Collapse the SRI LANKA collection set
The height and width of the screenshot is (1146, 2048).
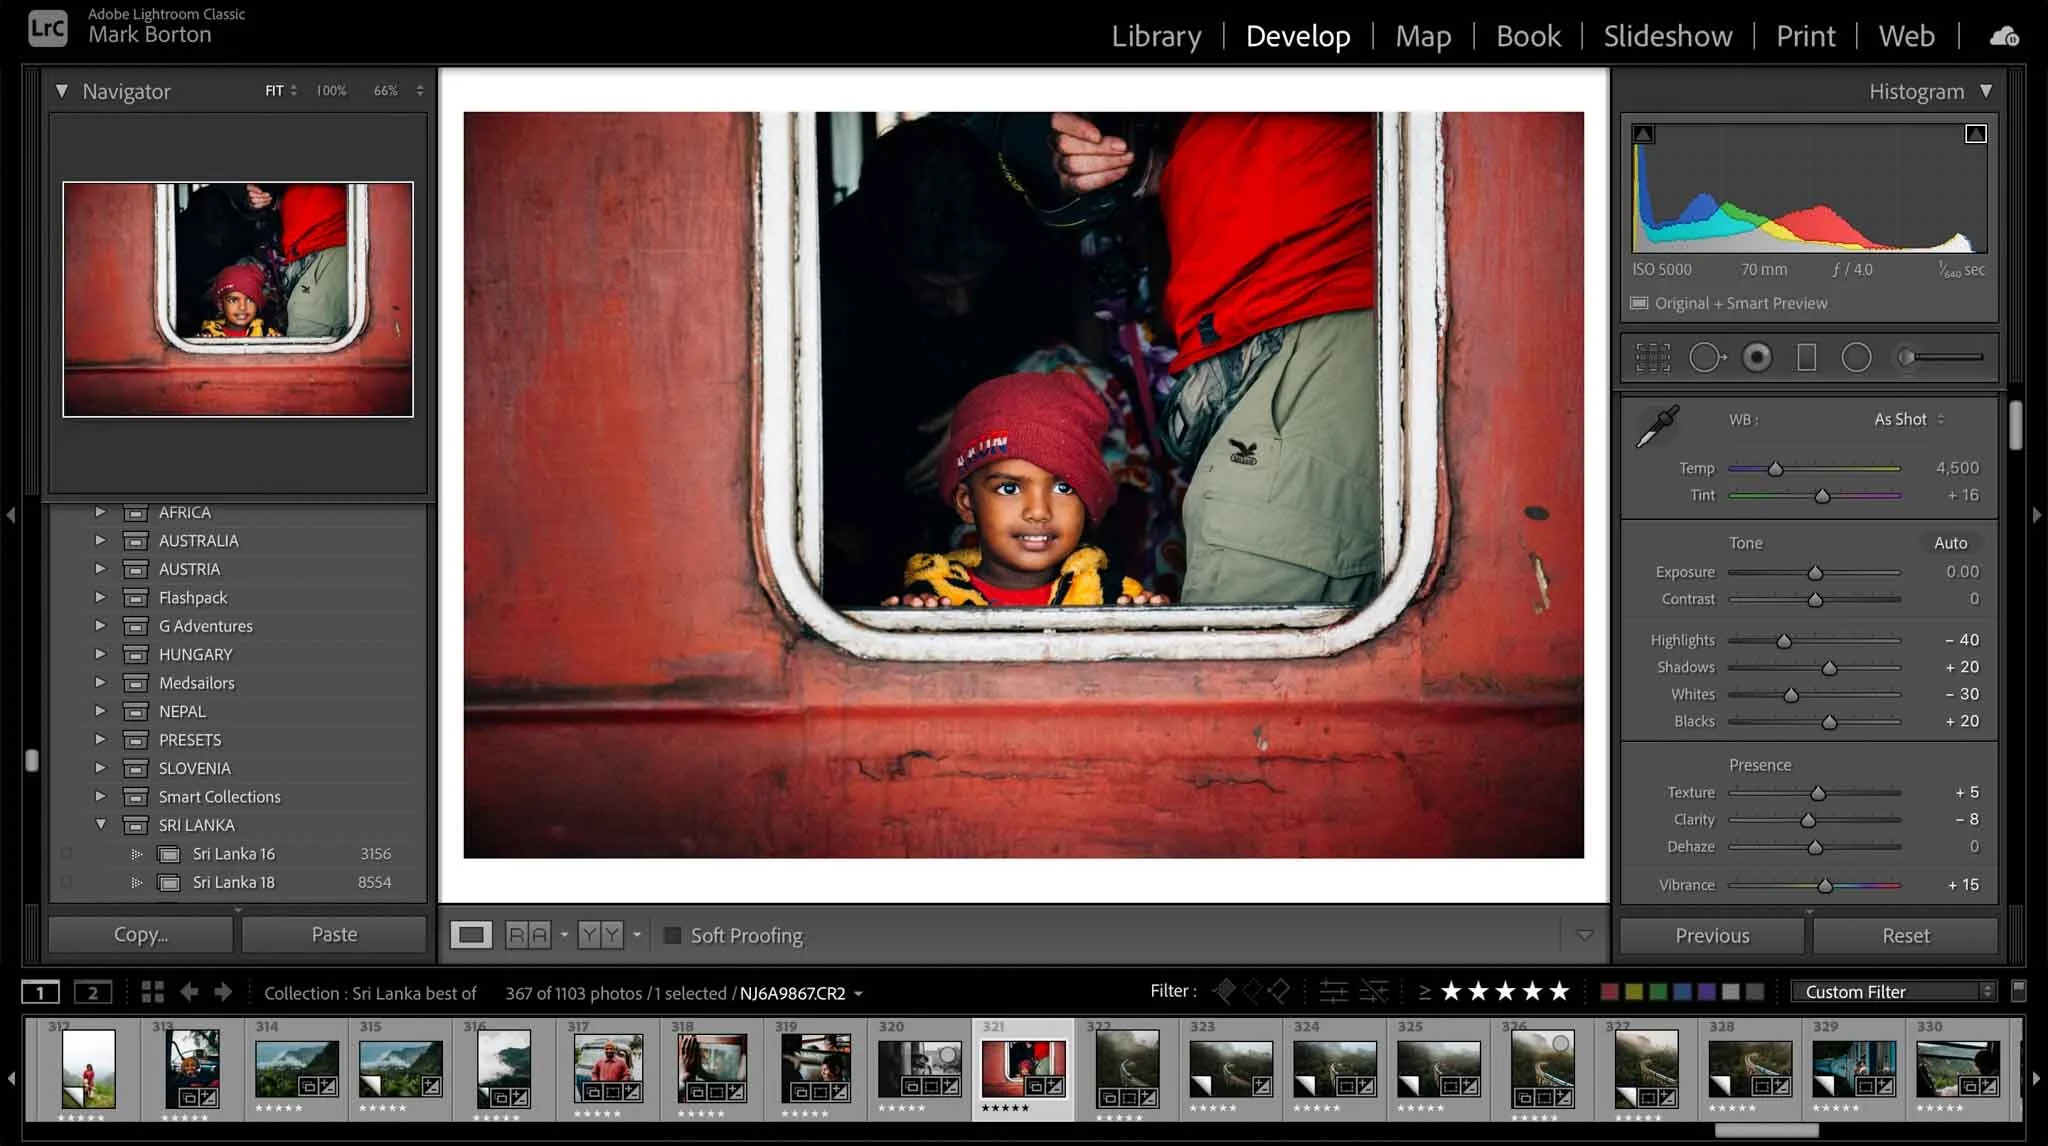click(100, 825)
